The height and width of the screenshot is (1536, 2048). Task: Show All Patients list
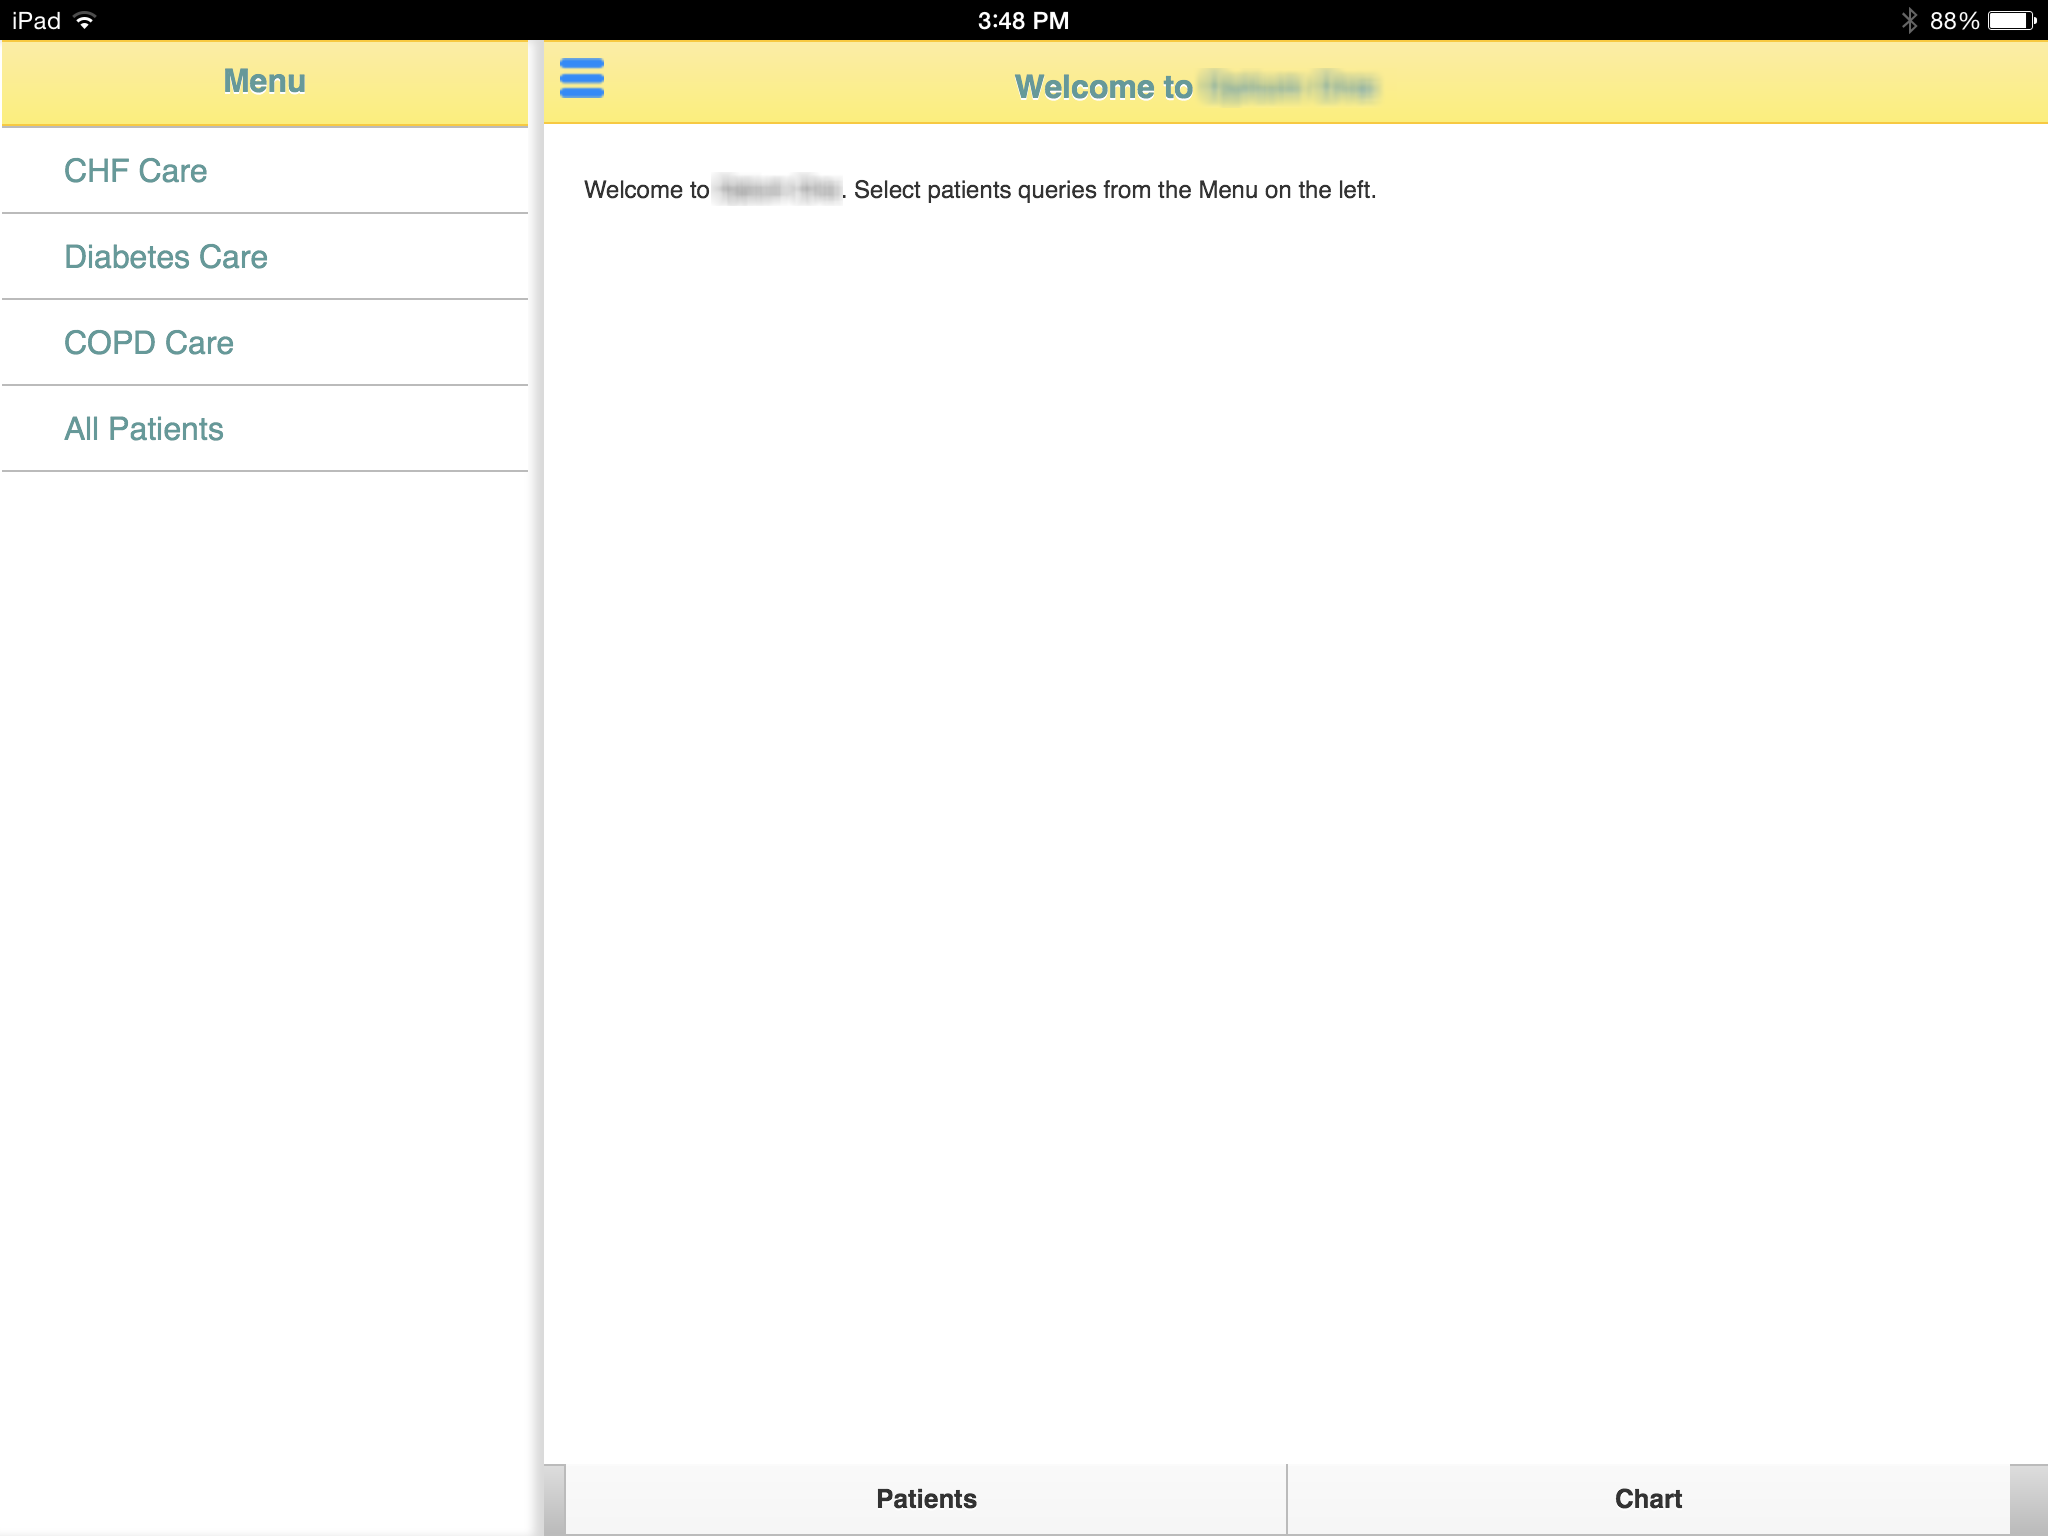(x=144, y=429)
